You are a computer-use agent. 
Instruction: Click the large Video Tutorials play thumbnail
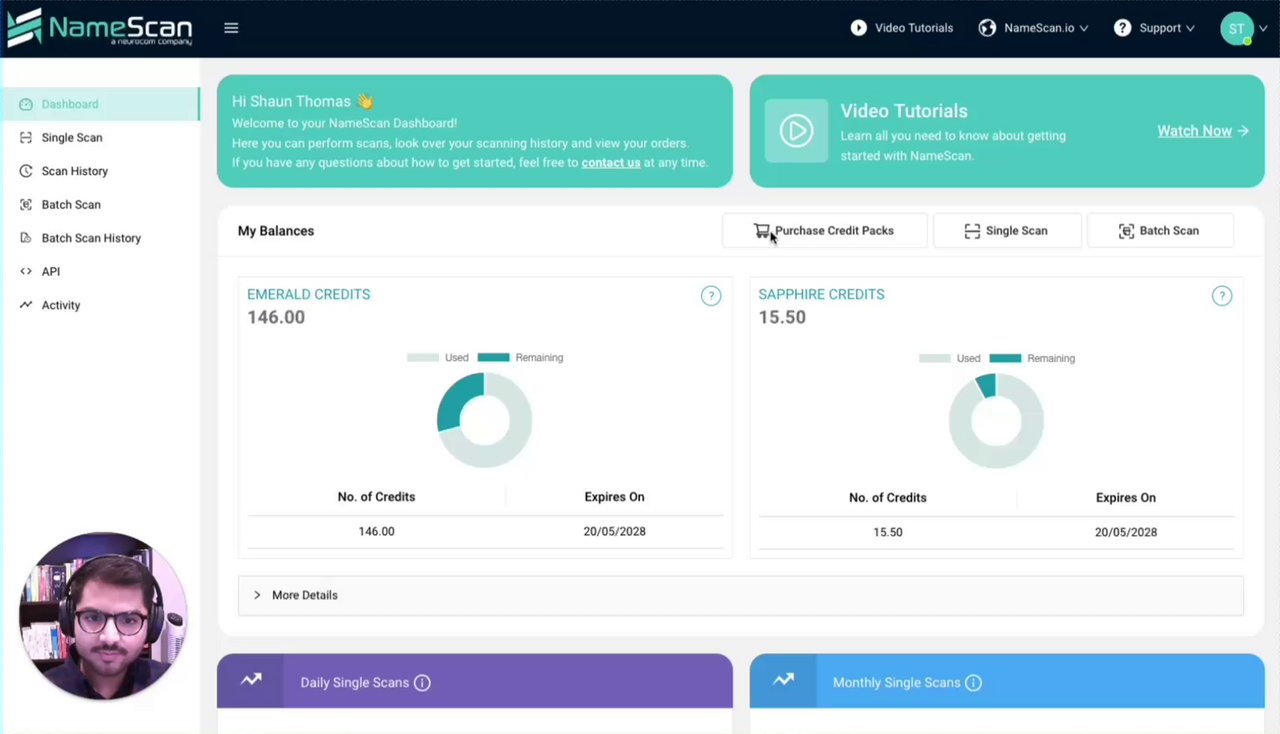pyautogui.click(x=796, y=131)
